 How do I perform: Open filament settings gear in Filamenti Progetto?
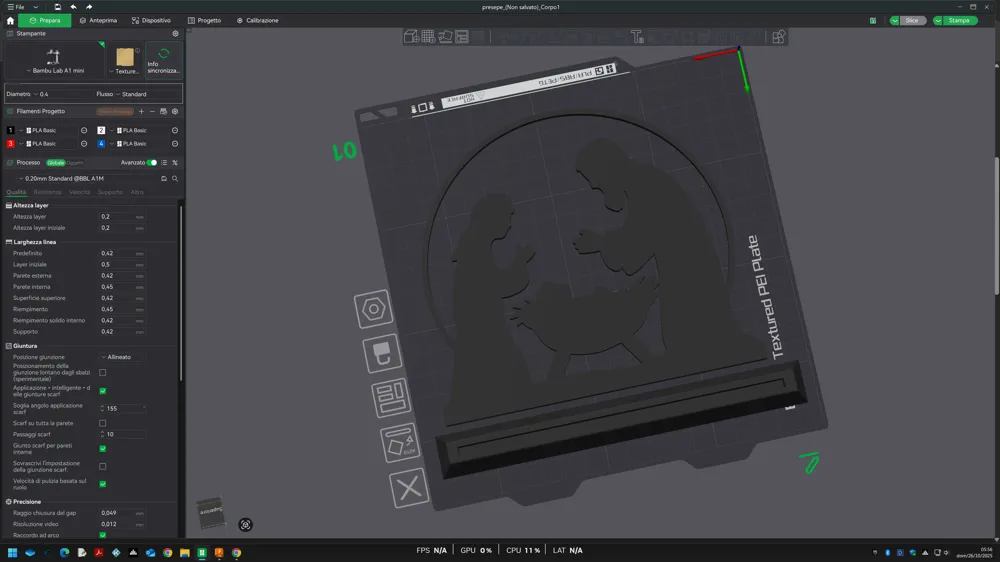pyautogui.click(x=175, y=111)
